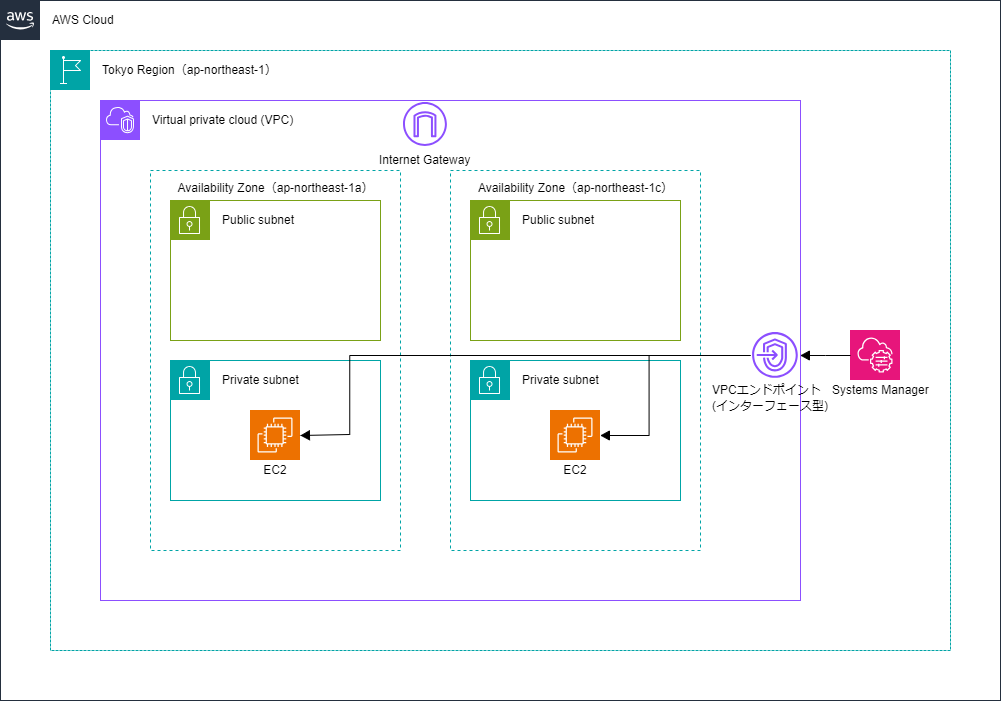Select the "Internet Gateway" text label

pyautogui.click(x=425, y=160)
